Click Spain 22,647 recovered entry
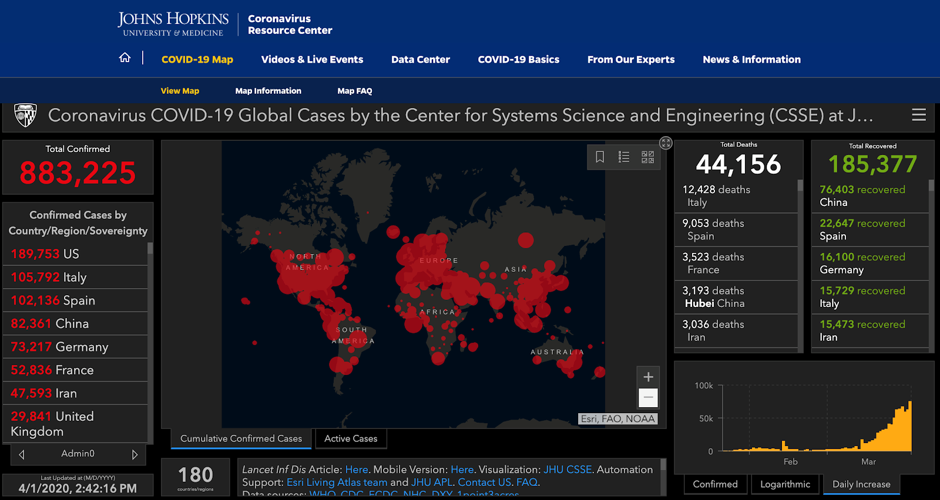940x500 pixels. pos(870,230)
